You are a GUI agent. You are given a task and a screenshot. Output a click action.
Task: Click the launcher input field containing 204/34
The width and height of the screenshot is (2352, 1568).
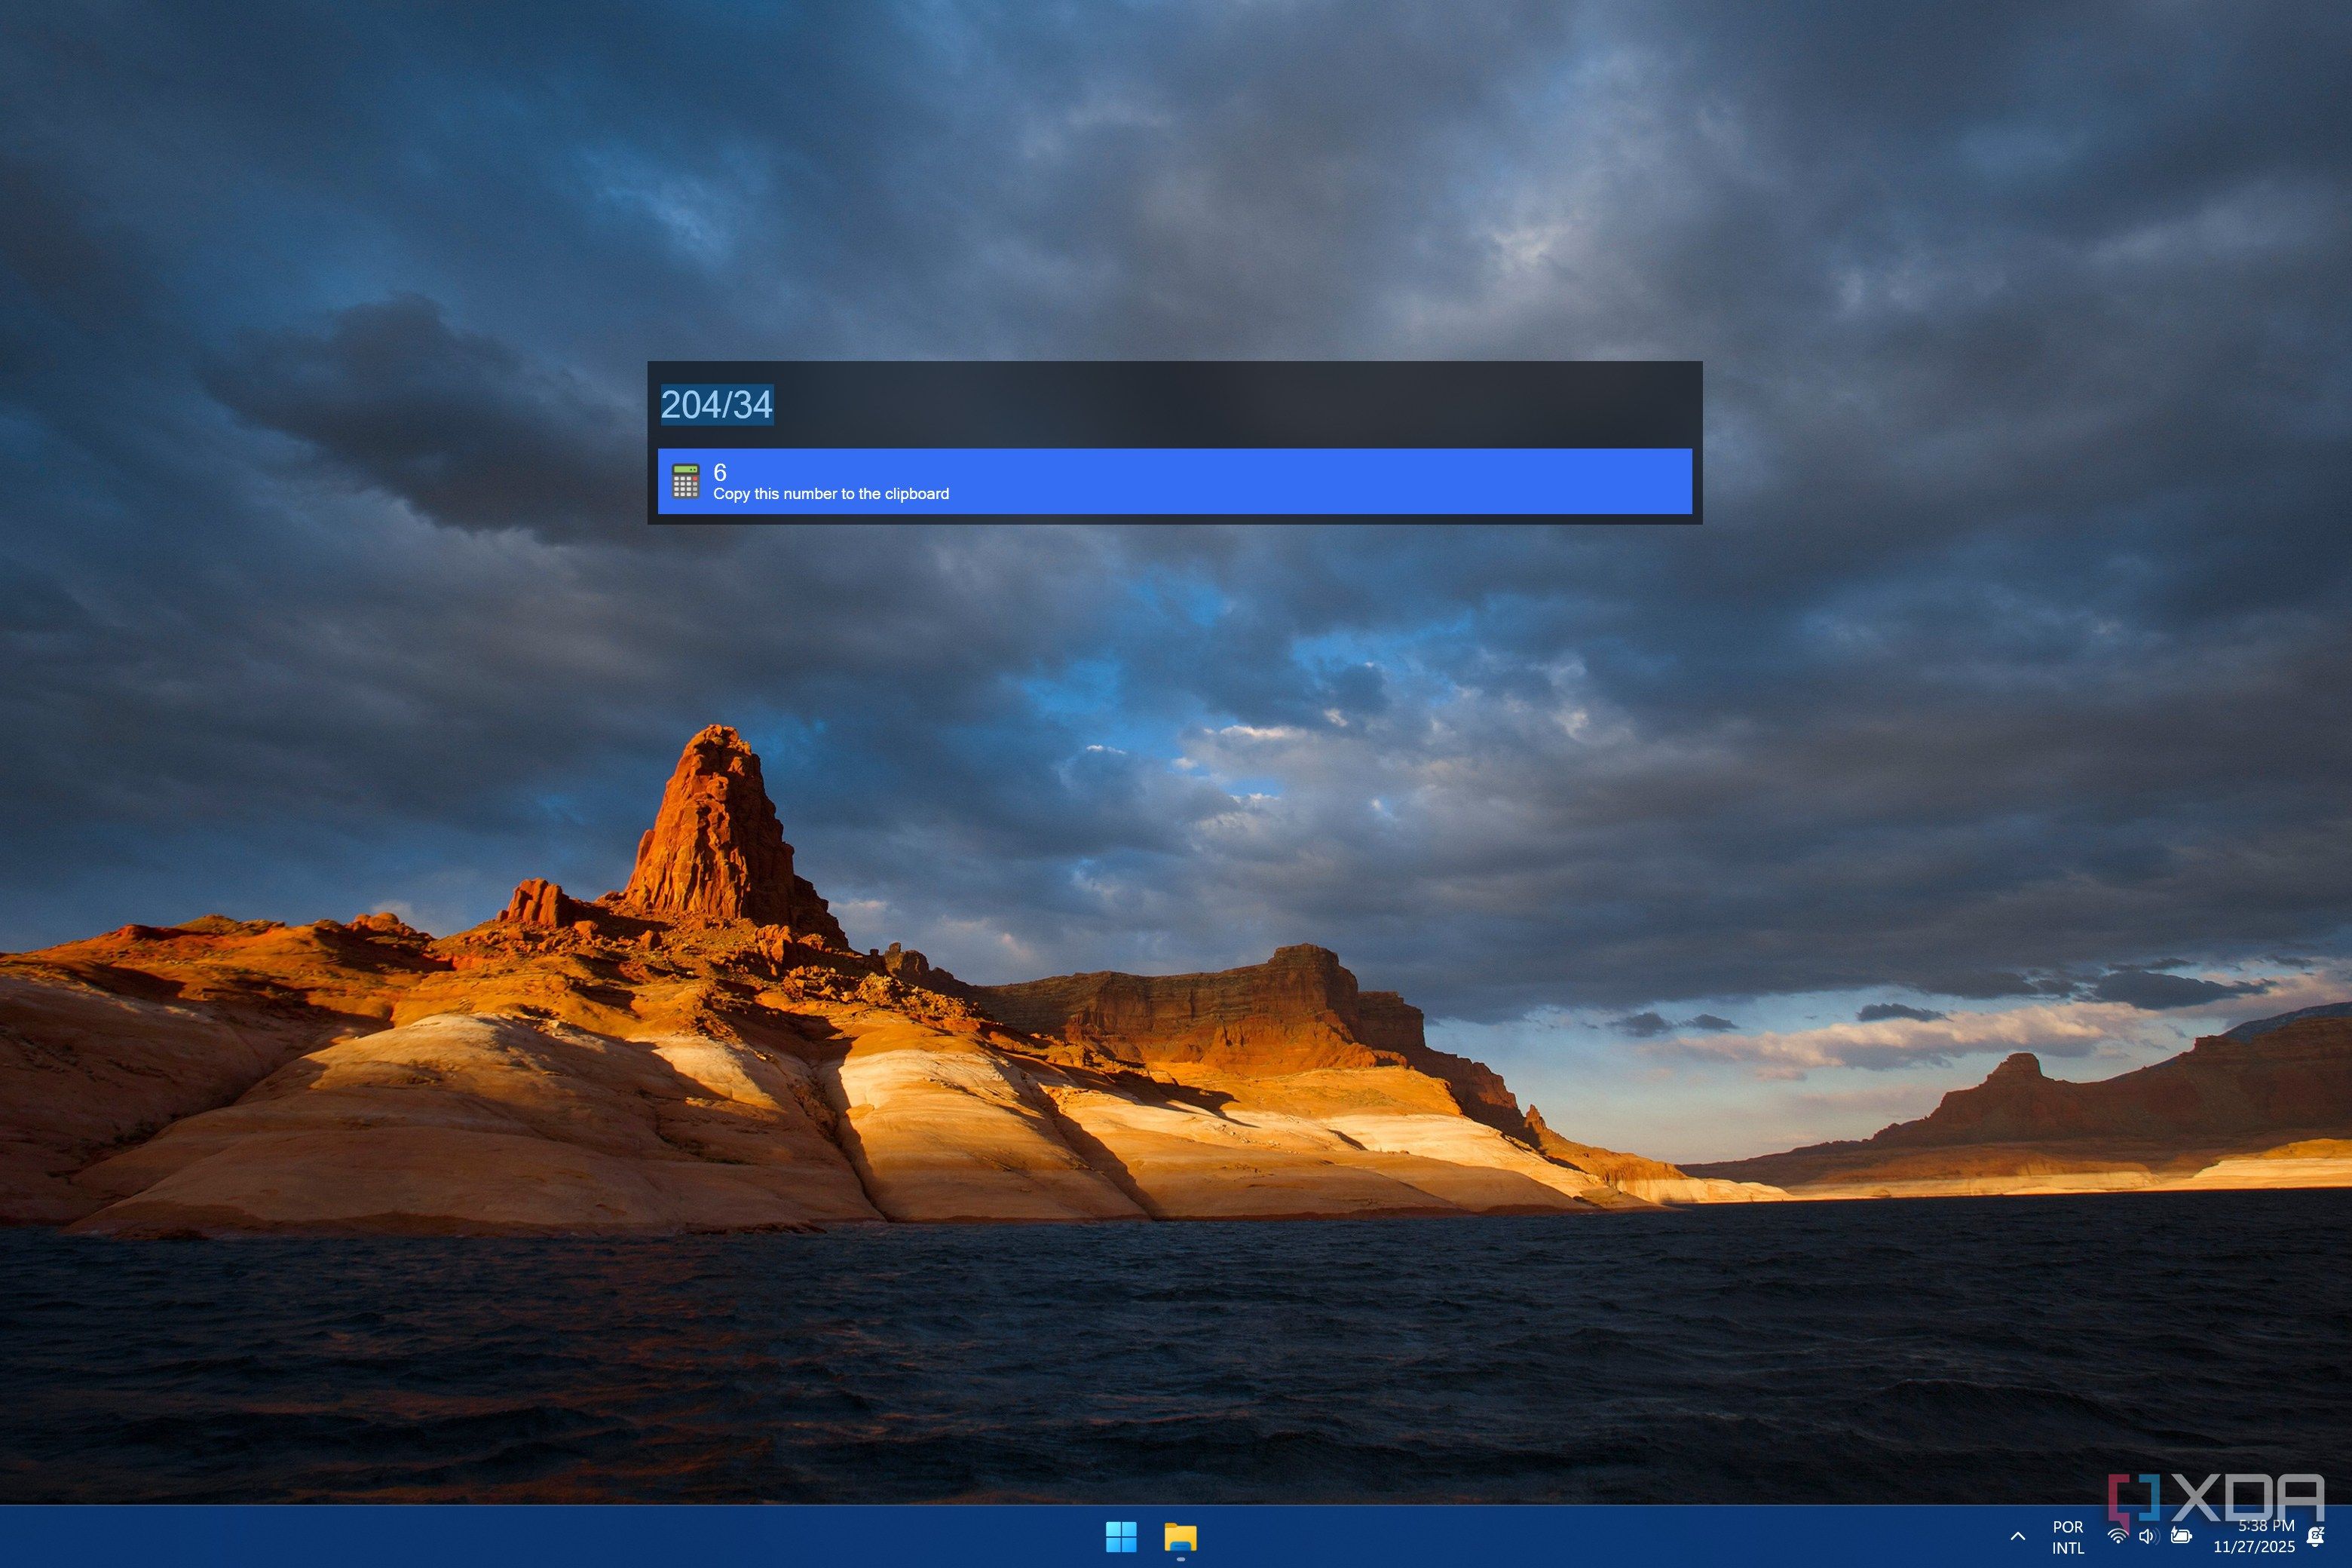tap(1175, 405)
